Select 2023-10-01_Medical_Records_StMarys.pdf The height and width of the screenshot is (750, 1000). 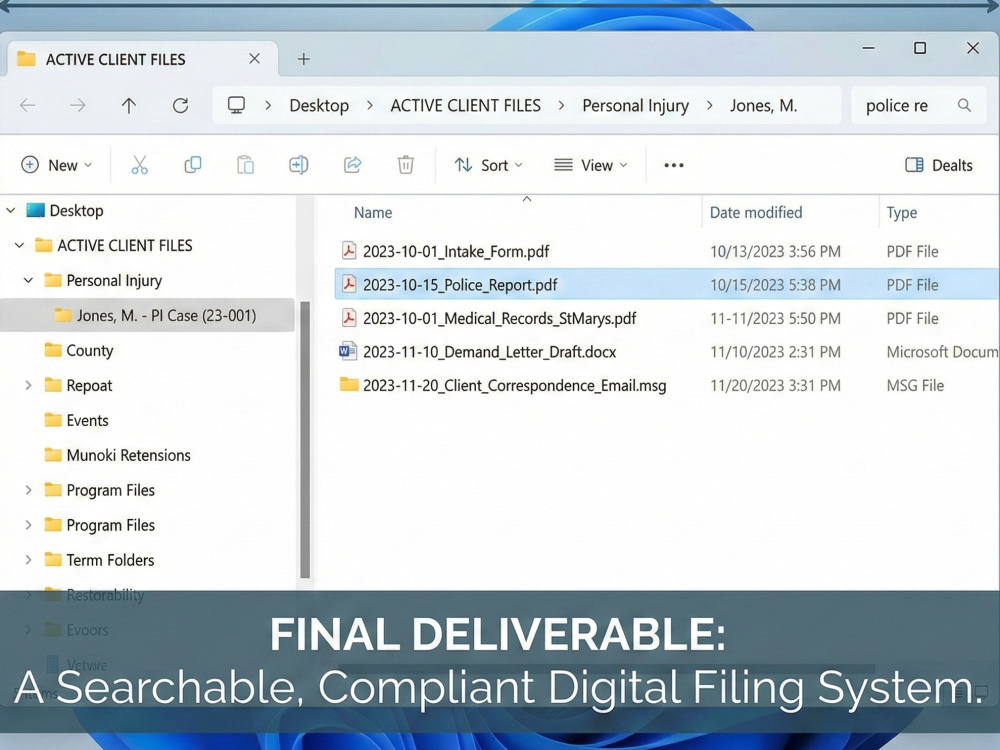499,318
